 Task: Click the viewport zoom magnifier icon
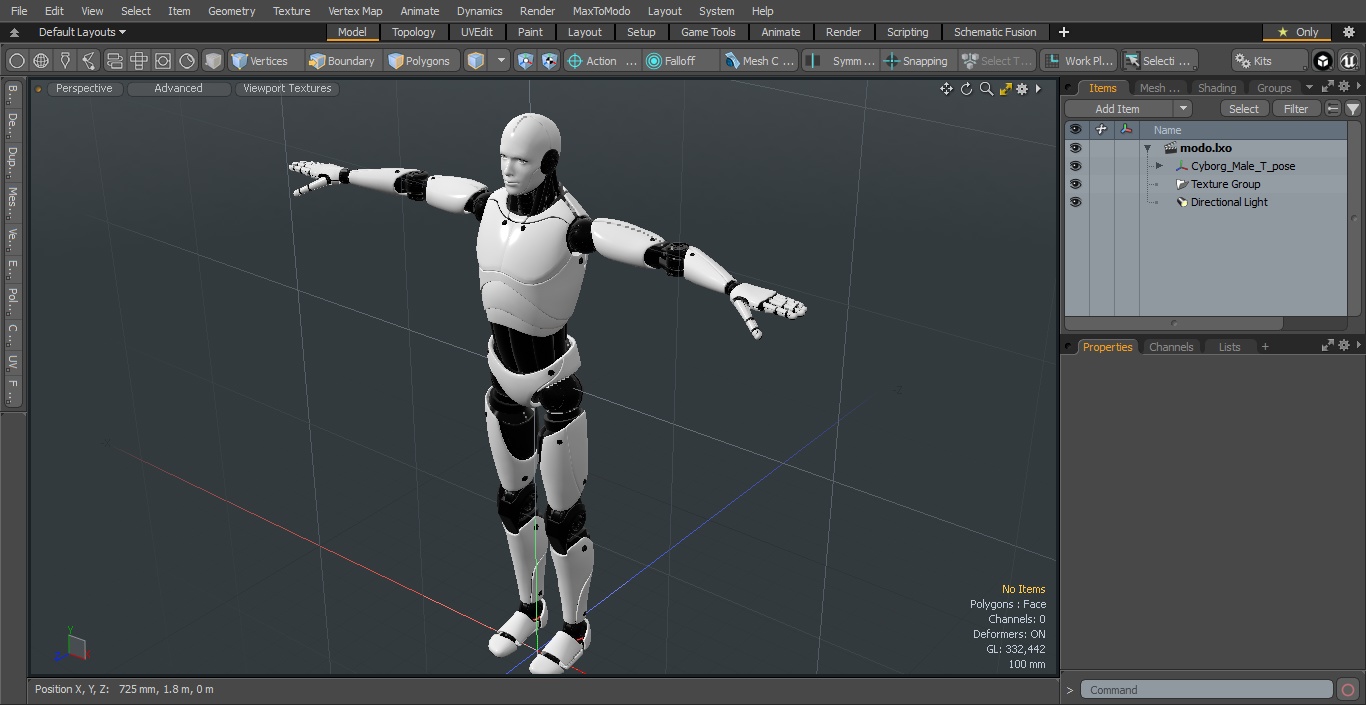986,89
